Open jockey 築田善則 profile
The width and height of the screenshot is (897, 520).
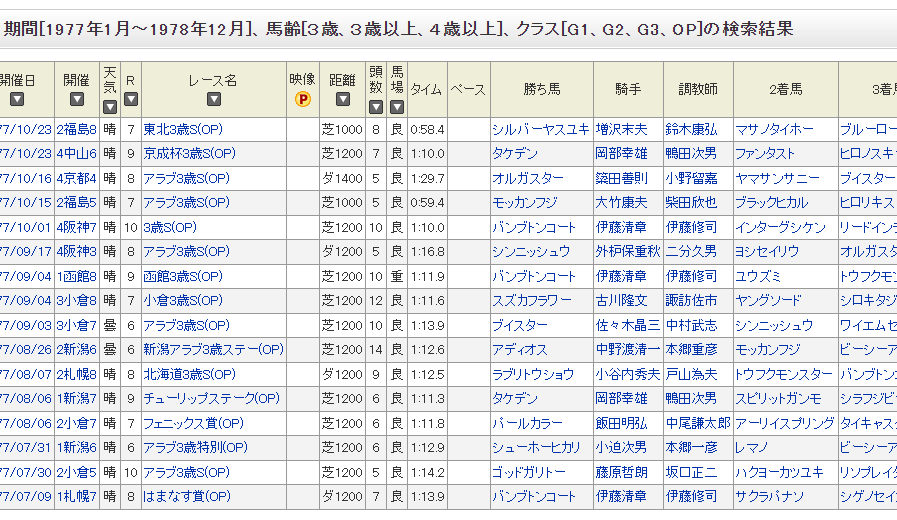pos(621,178)
